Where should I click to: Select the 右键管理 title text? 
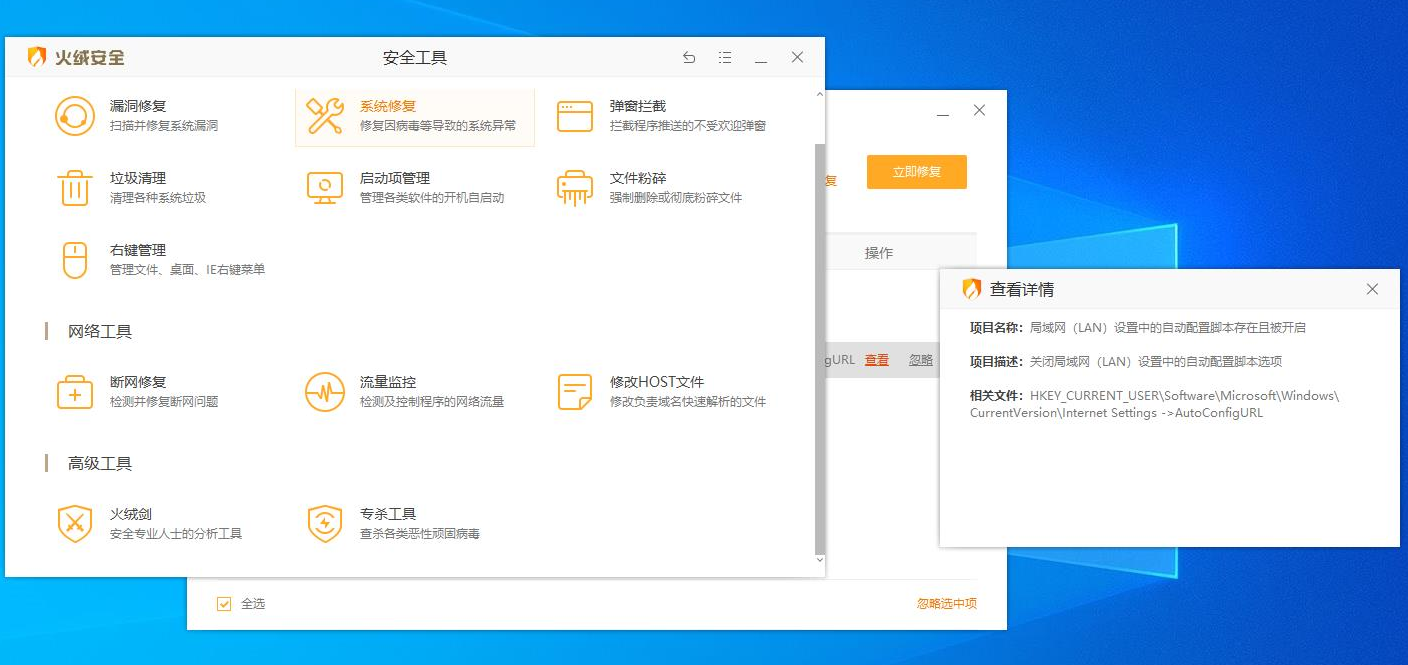point(138,250)
